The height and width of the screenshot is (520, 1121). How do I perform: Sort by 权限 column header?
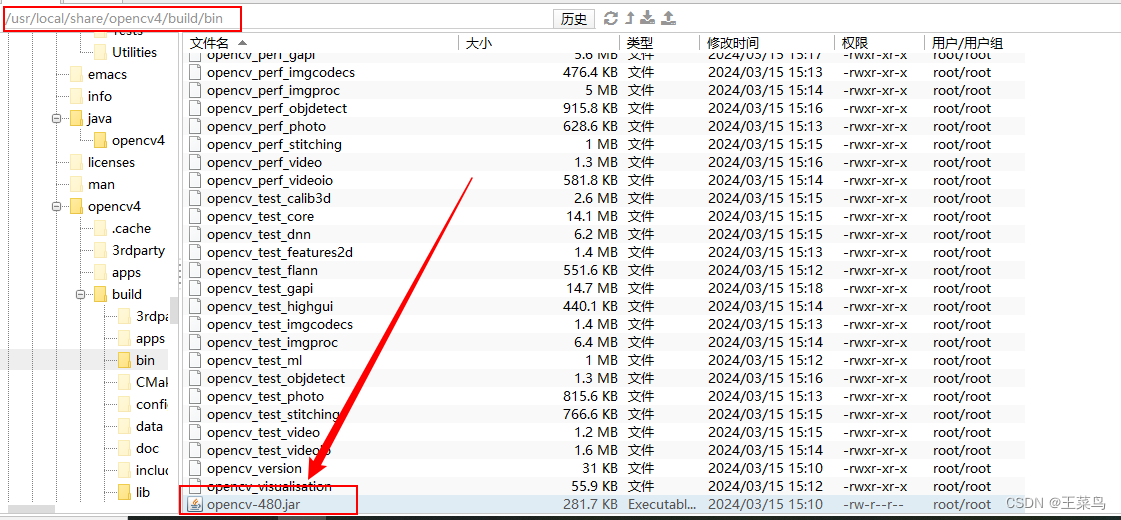pos(856,44)
